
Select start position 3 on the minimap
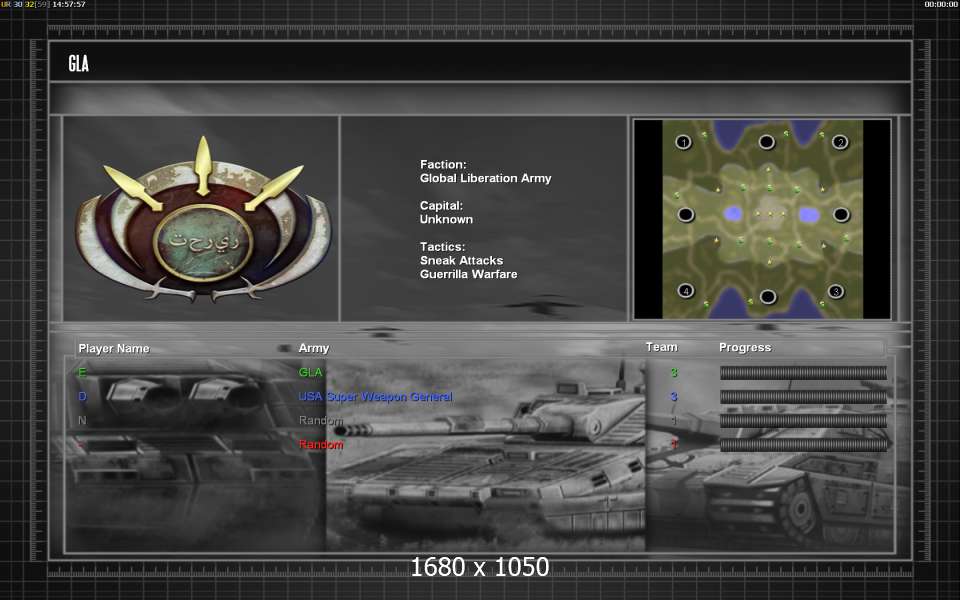click(836, 291)
